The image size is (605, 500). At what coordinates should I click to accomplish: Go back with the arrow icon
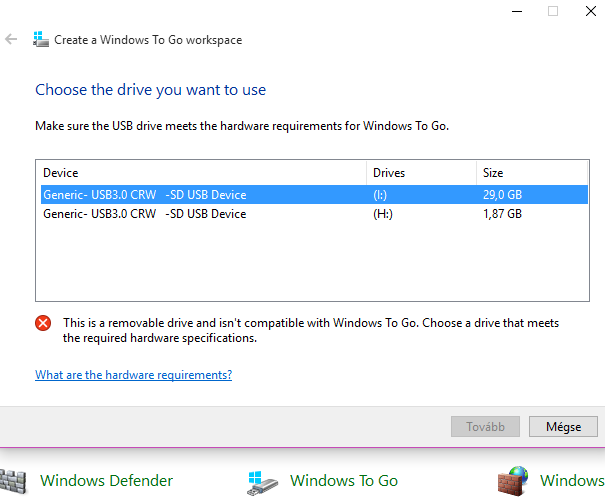pyautogui.click(x=11, y=39)
